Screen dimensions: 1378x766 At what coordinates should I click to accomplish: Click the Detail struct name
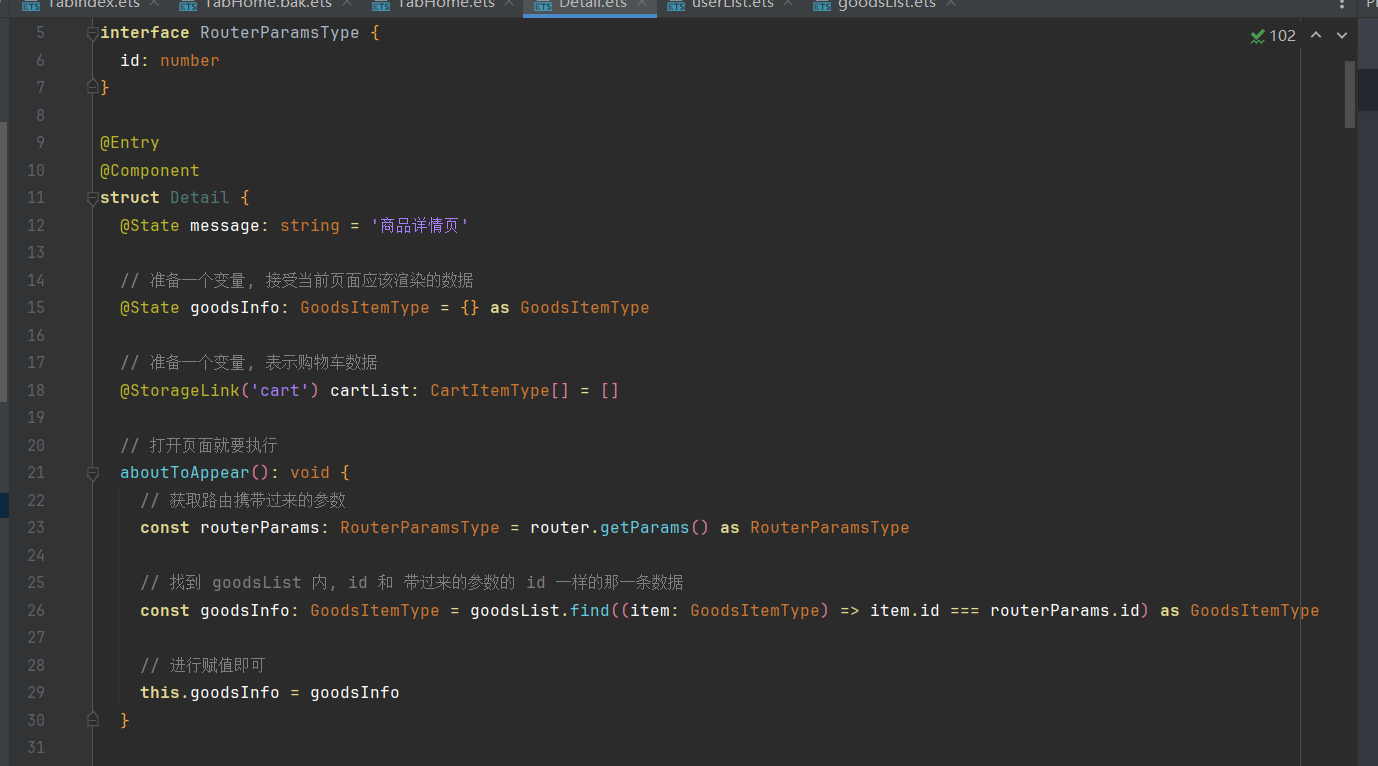coord(200,198)
